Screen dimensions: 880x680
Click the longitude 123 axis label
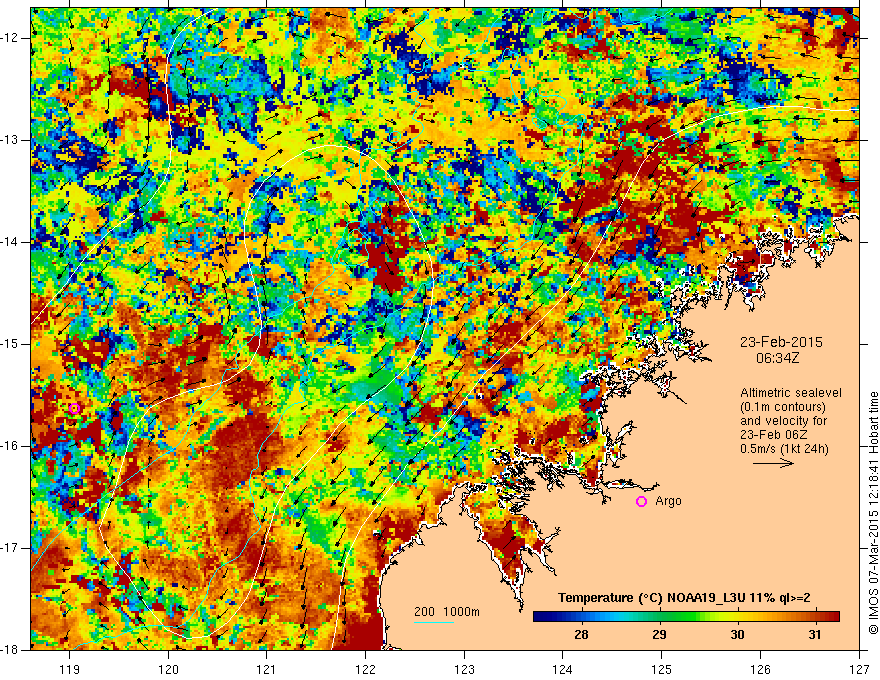[464, 669]
